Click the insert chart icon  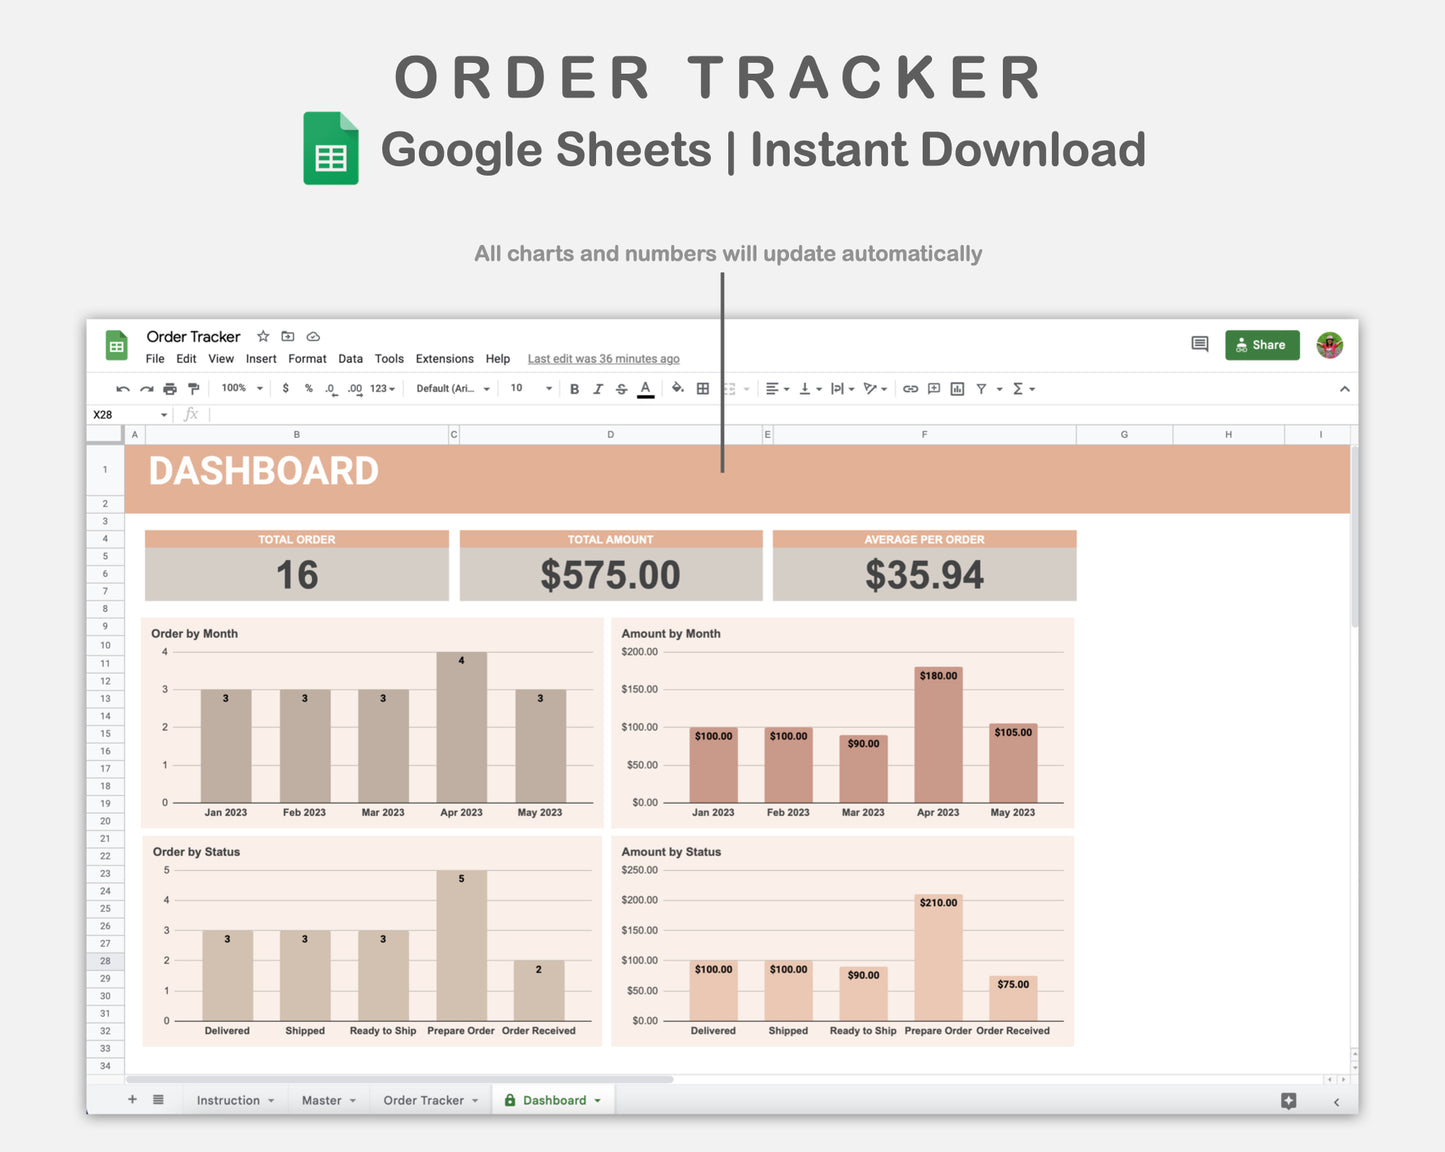click(x=956, y=388)
